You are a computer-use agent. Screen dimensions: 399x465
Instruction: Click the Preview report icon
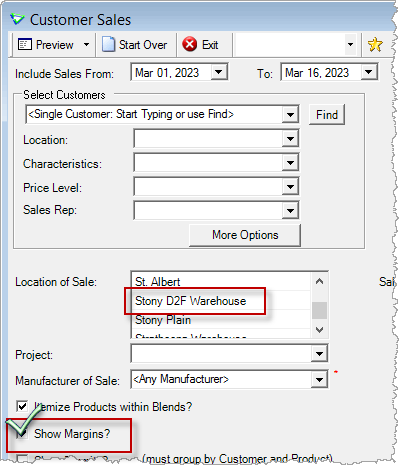(25, 44)
